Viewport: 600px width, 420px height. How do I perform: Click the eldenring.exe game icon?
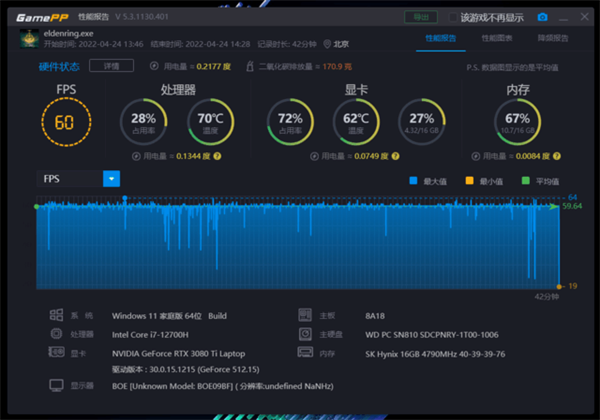pos(29,38)
